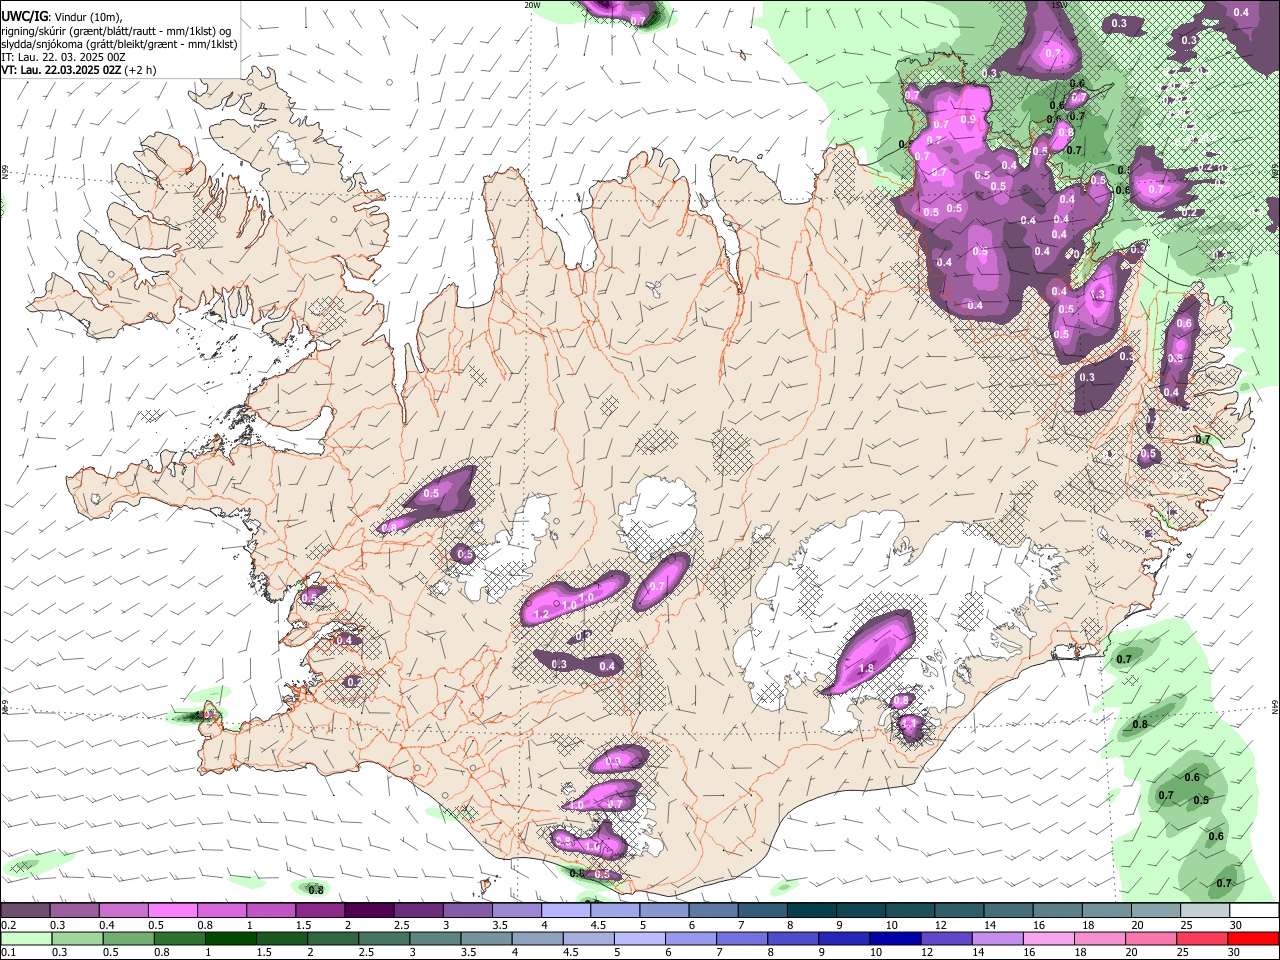Click the bright pink snow swatch for 0.5–0.8
The image size is (1280, 960).
tap(173, 911)
